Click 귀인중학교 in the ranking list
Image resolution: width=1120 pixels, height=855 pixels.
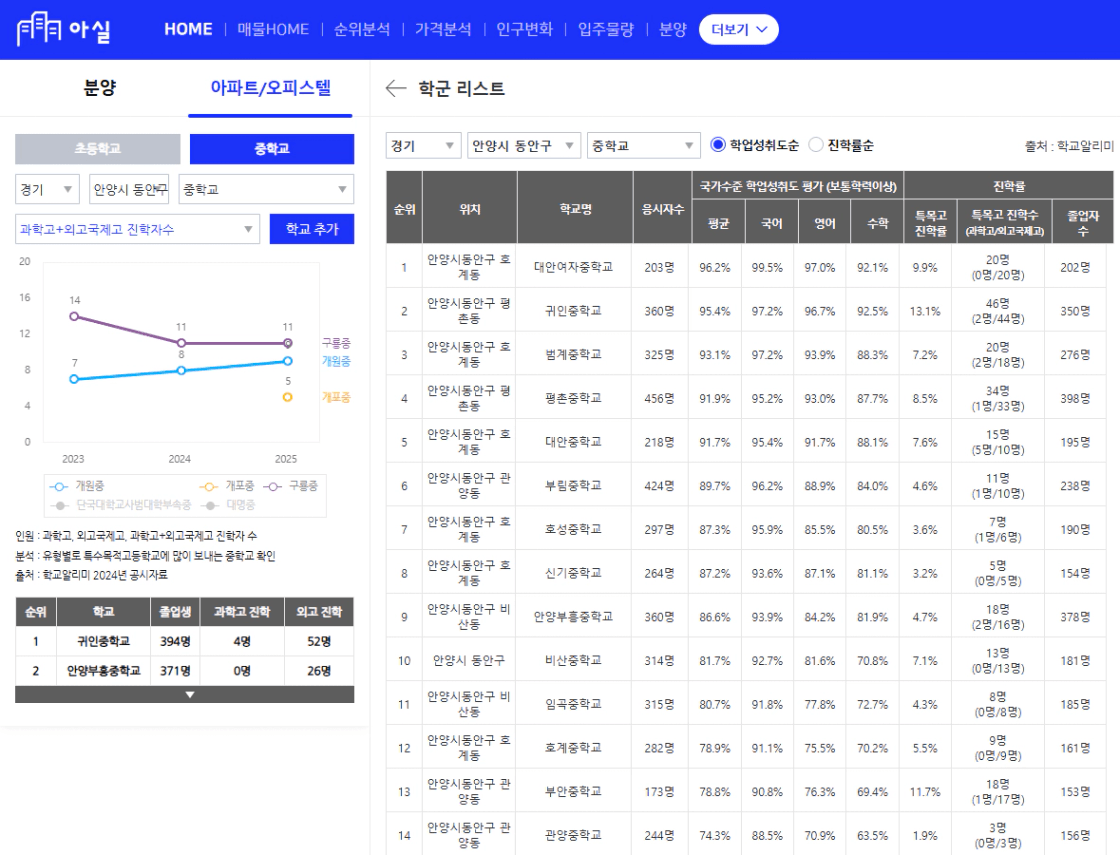[574, 311]
